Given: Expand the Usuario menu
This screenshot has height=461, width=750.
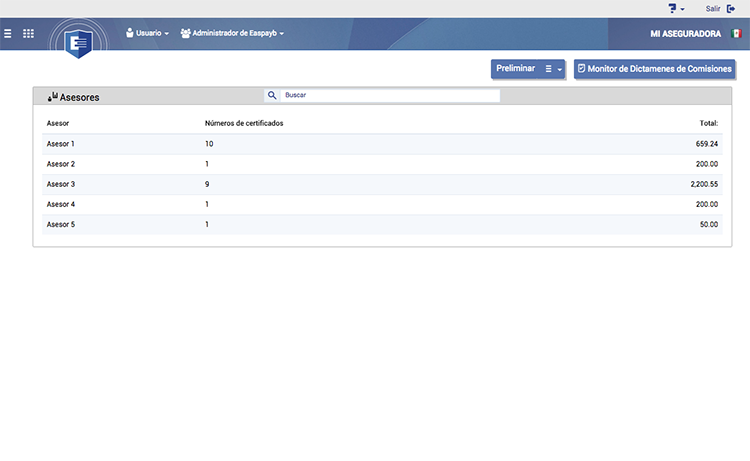Looking at the screenshot, I should click(147, 33).
